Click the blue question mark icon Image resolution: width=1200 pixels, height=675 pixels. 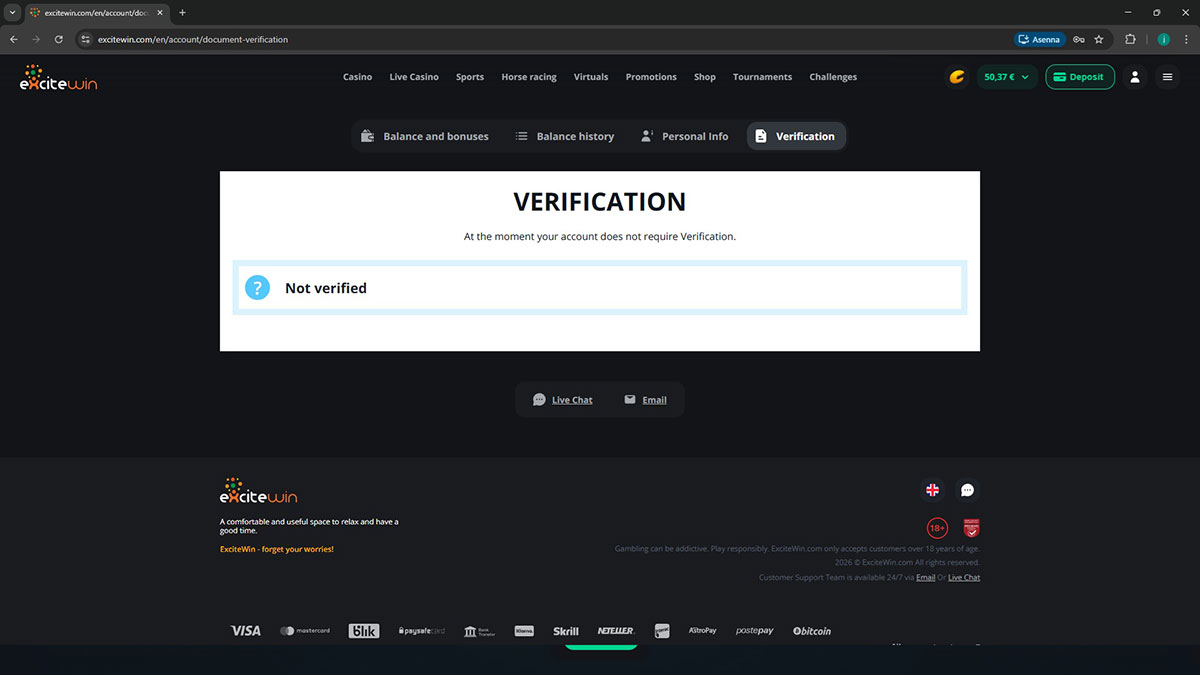[x=257, y=288]
